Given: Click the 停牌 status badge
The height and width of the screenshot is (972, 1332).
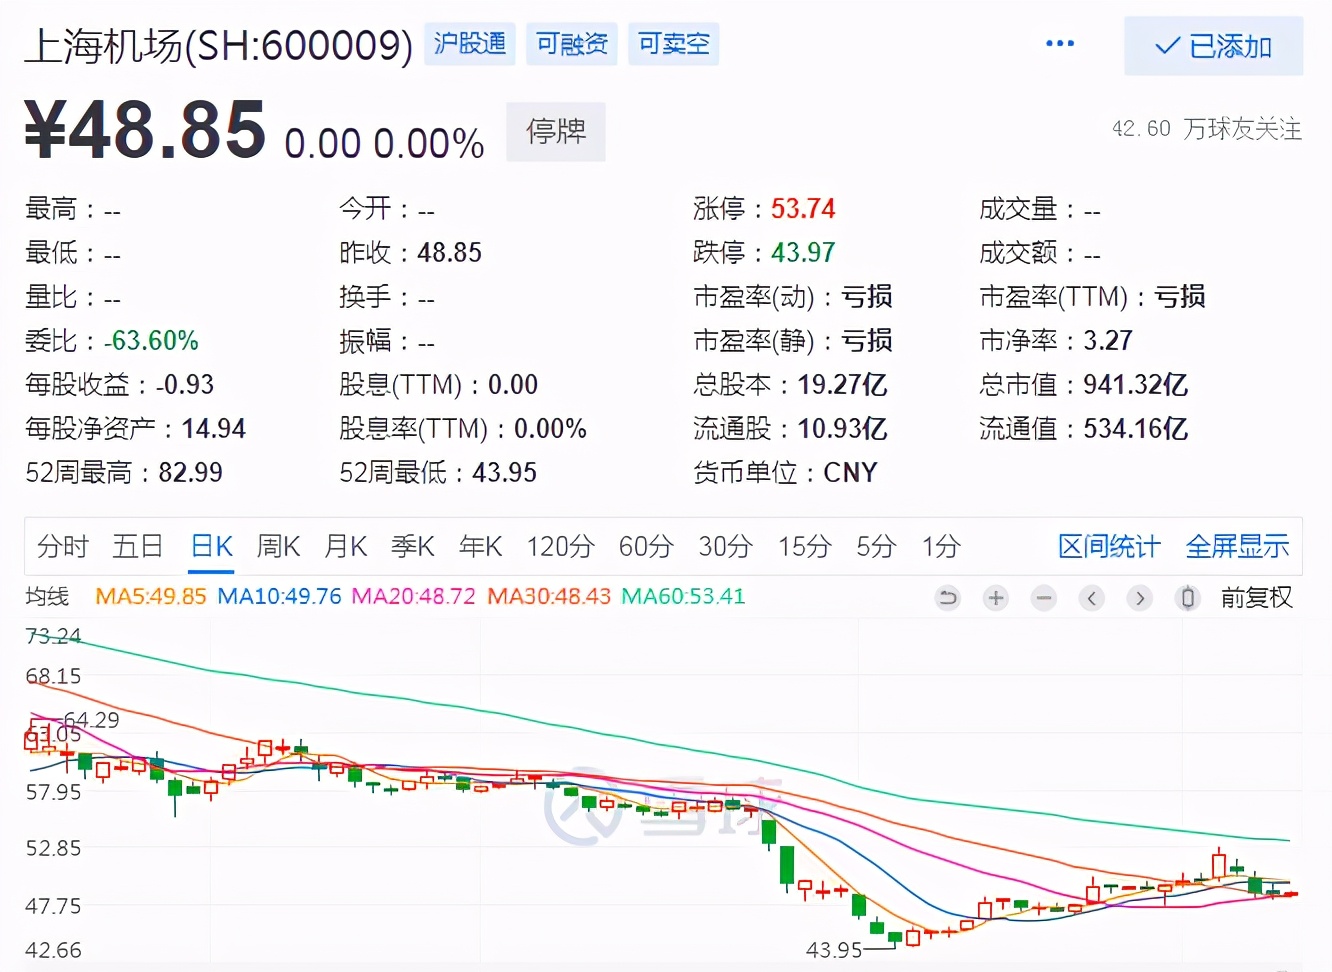Looking at the screenshot, I should pyautogui.click(x=555, y=131).
